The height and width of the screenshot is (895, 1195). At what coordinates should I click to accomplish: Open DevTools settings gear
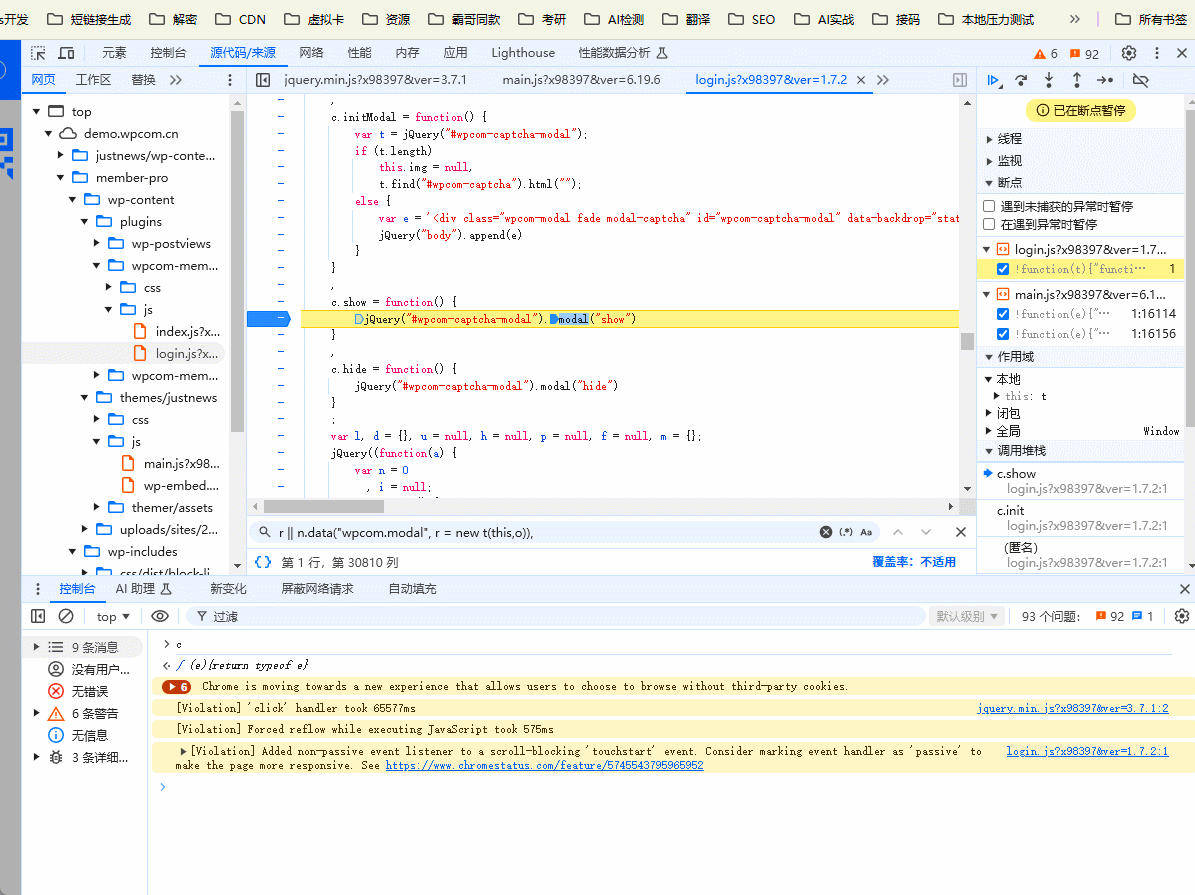pyautogui.click(x=1129, y=53)
